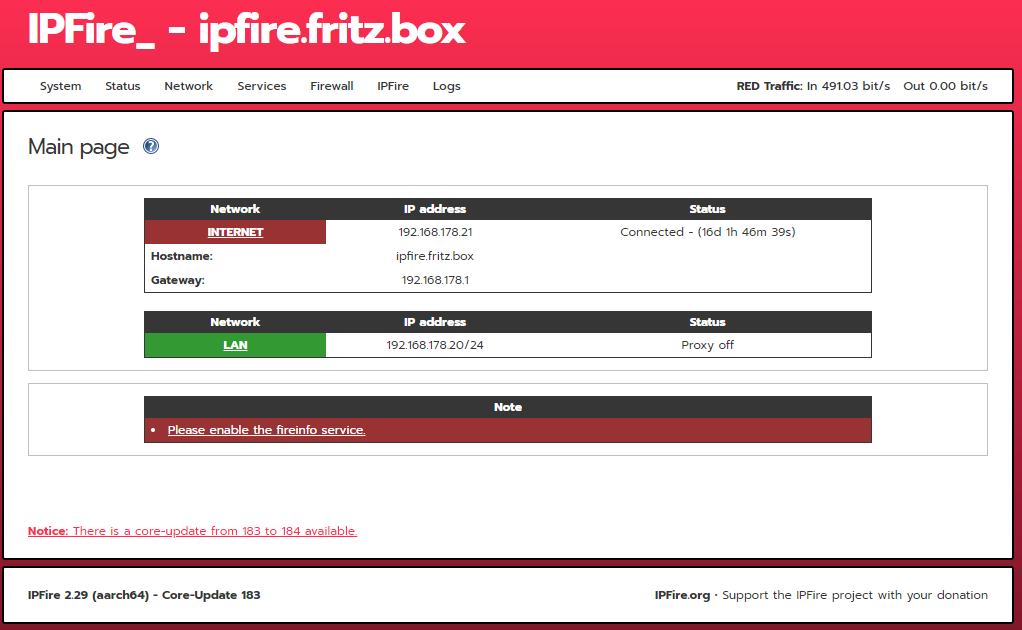Click the IPFire 2.29 Core-Update 183 version text

[144, 595]
